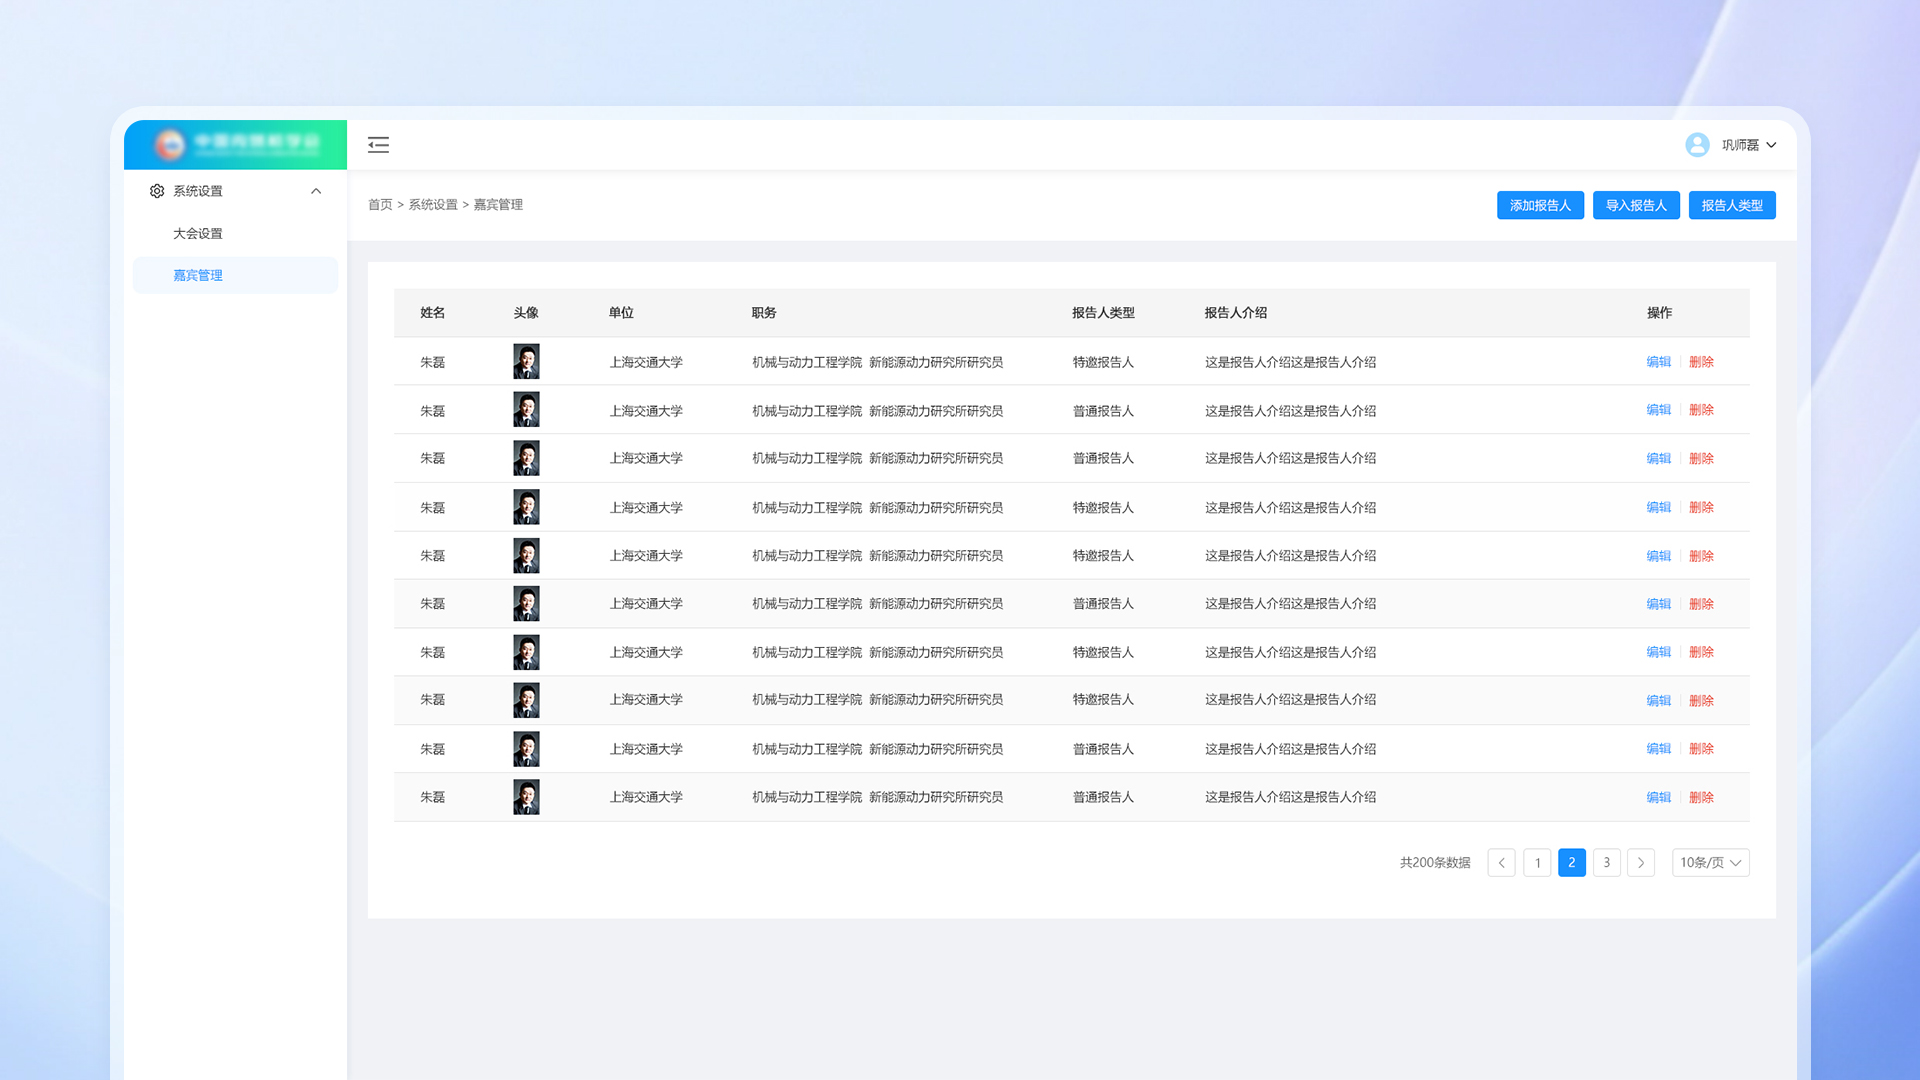
Task: Open the 10条/页 page size dropdown
Action: [x=1710, y=862]
